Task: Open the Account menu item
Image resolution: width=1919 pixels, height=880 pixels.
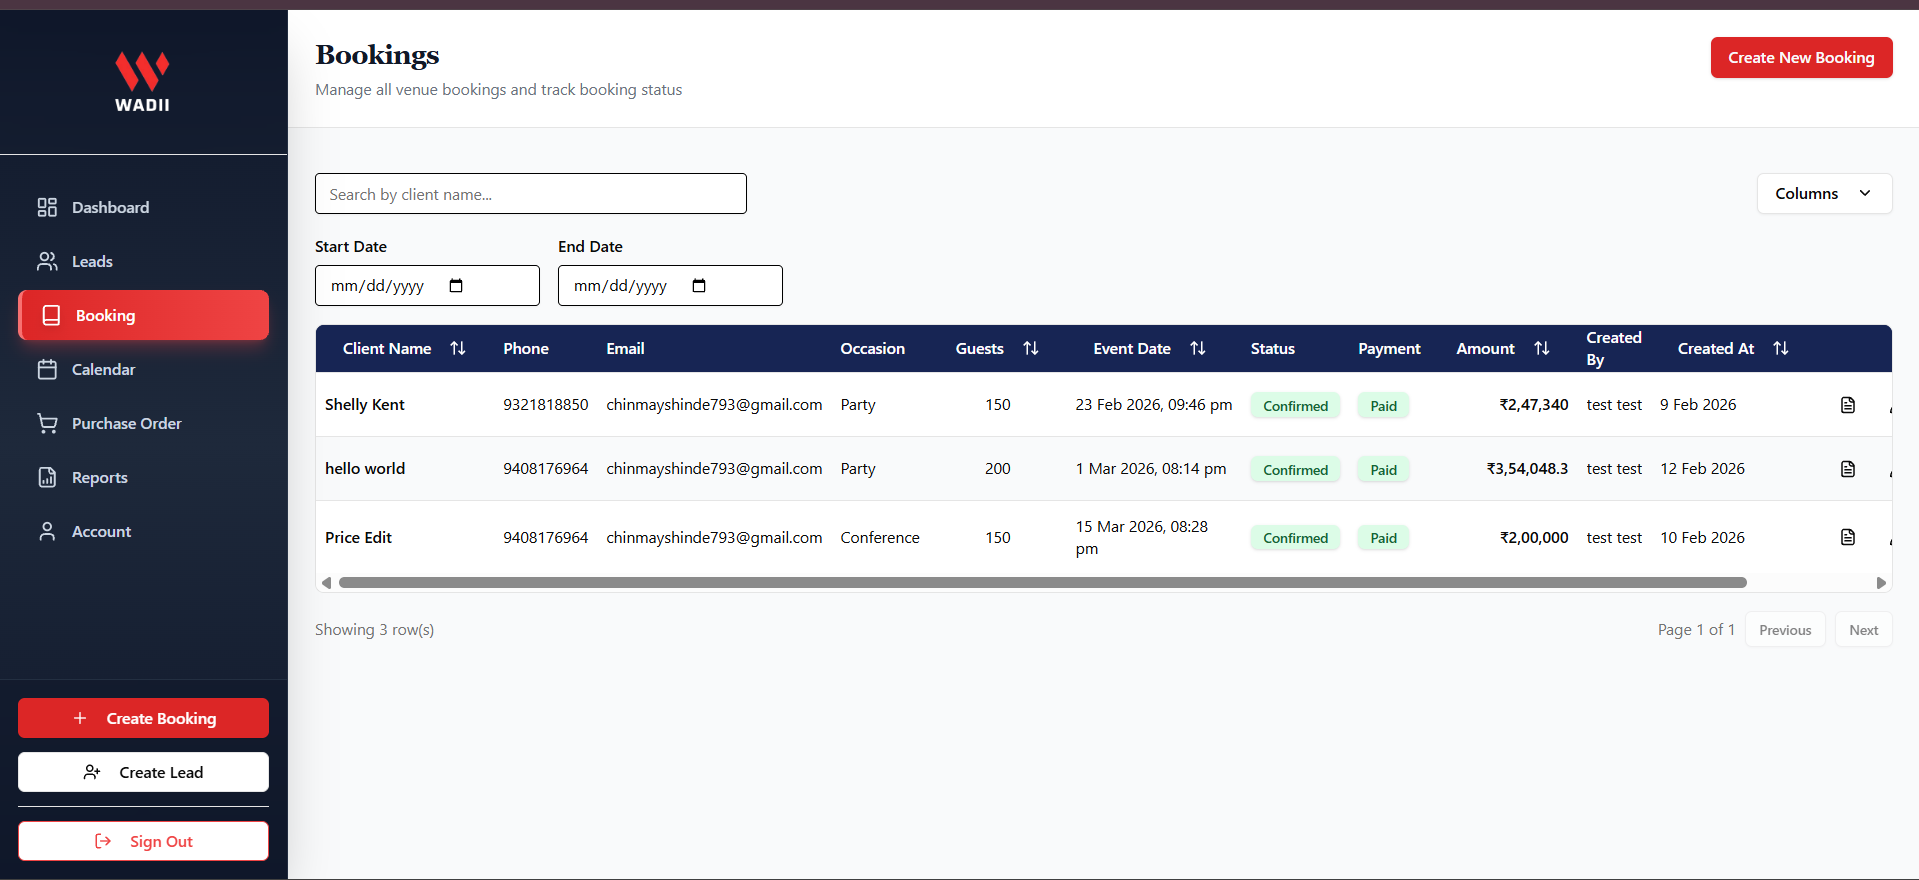Action: point(143,531)
